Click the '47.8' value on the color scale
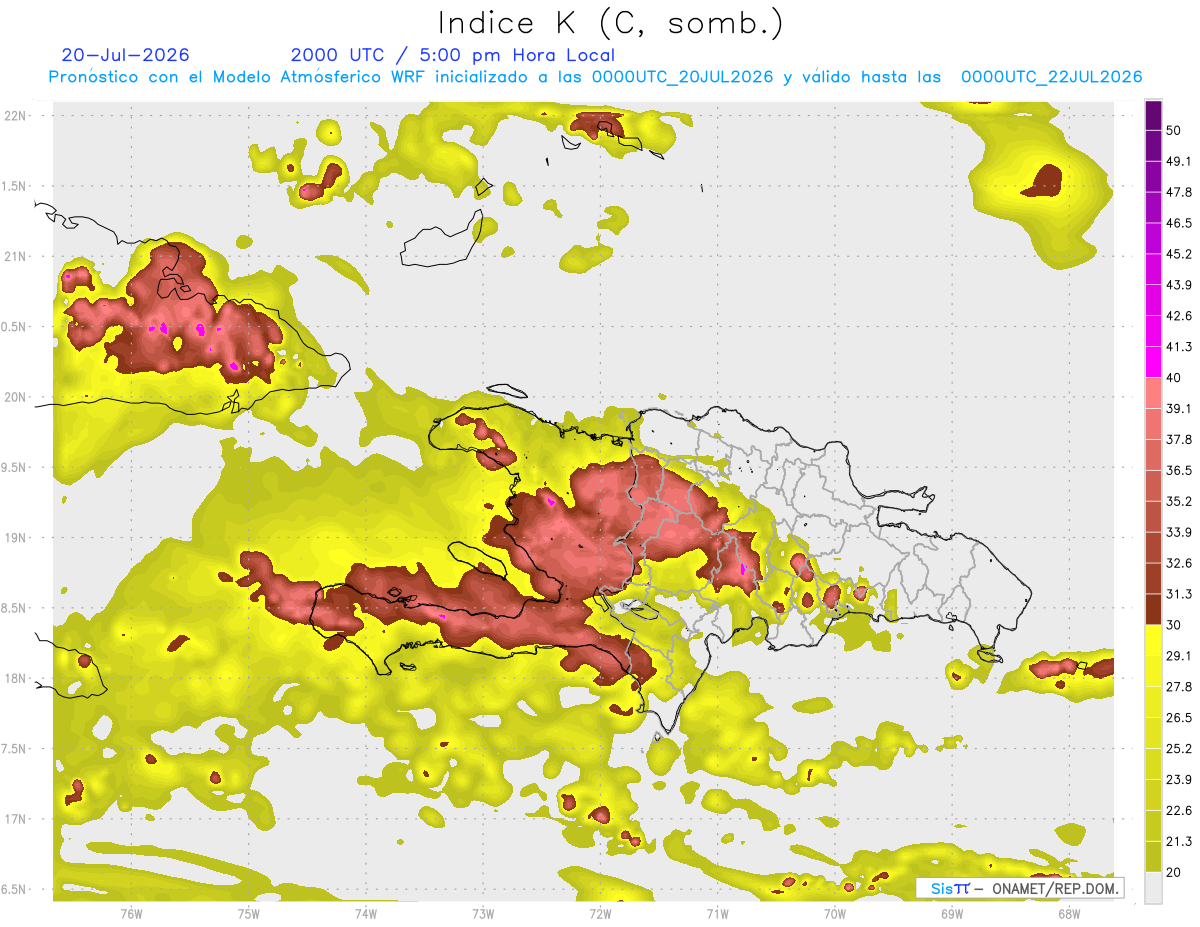This screenshot has height=927, width=1200. (x=1179, y=192)
